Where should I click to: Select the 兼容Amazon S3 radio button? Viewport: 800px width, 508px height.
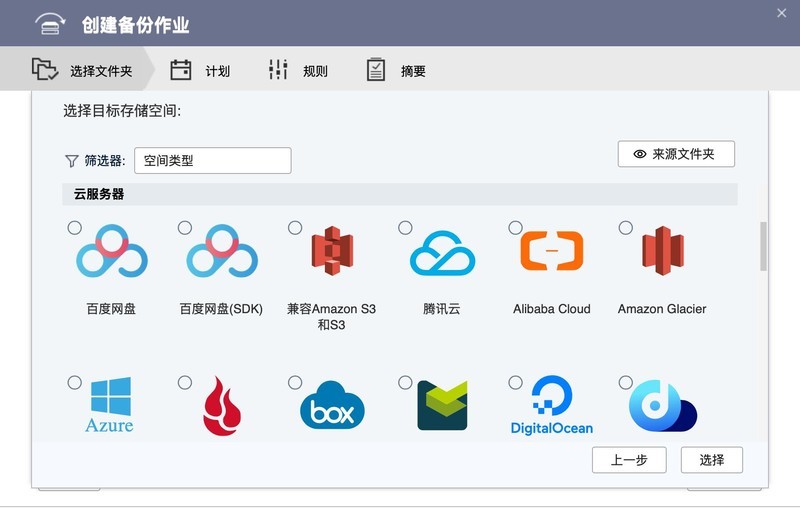(295, 227)
